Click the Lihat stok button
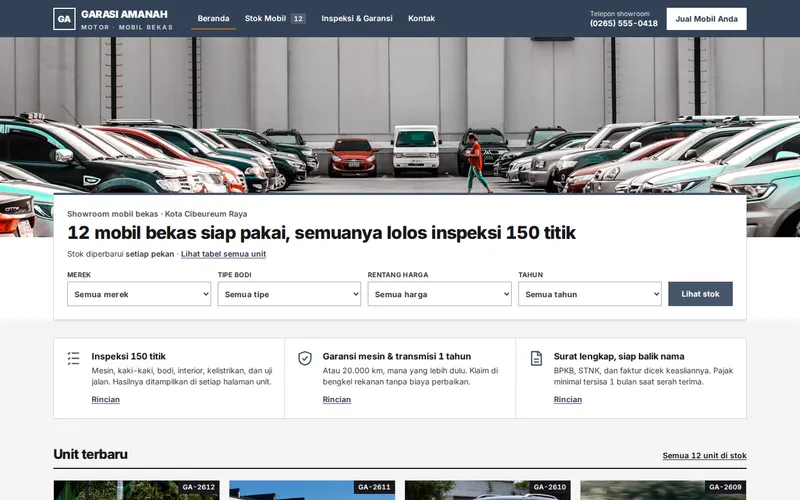 tap(700, 294)
